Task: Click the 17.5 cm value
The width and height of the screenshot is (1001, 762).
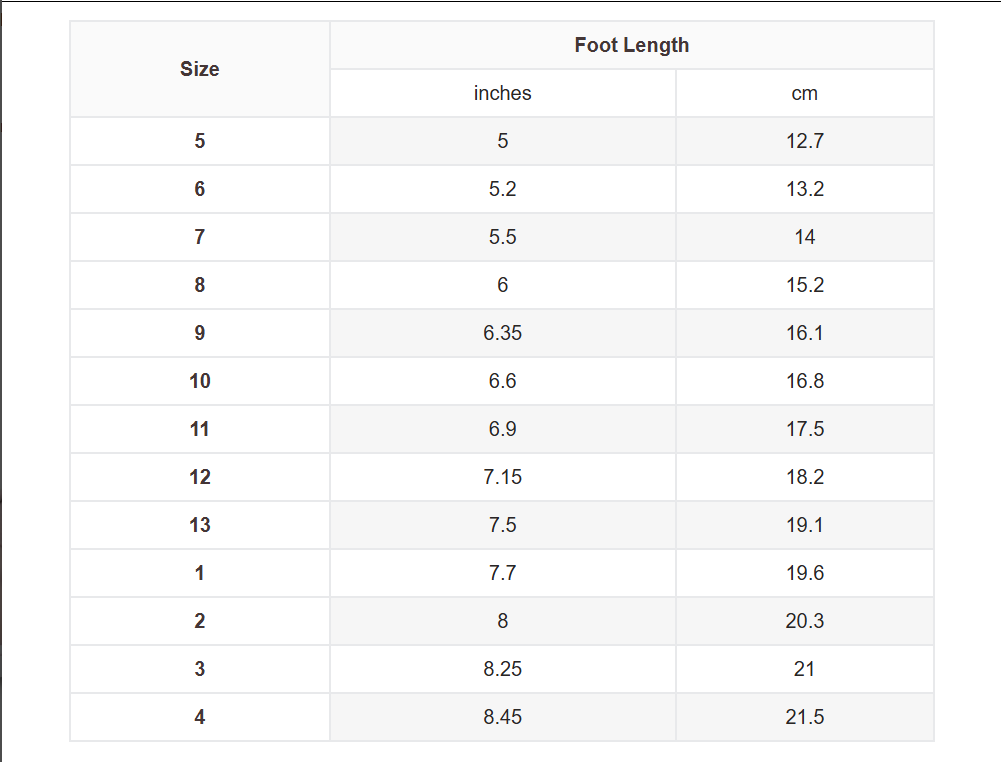Action: coord(804,429)
